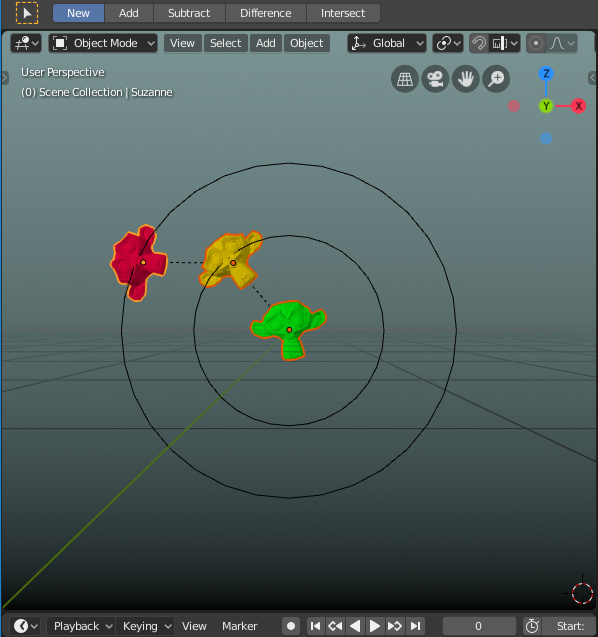
Task: Open Global transform orientation dropdown
Action: (x=387, y=43)
